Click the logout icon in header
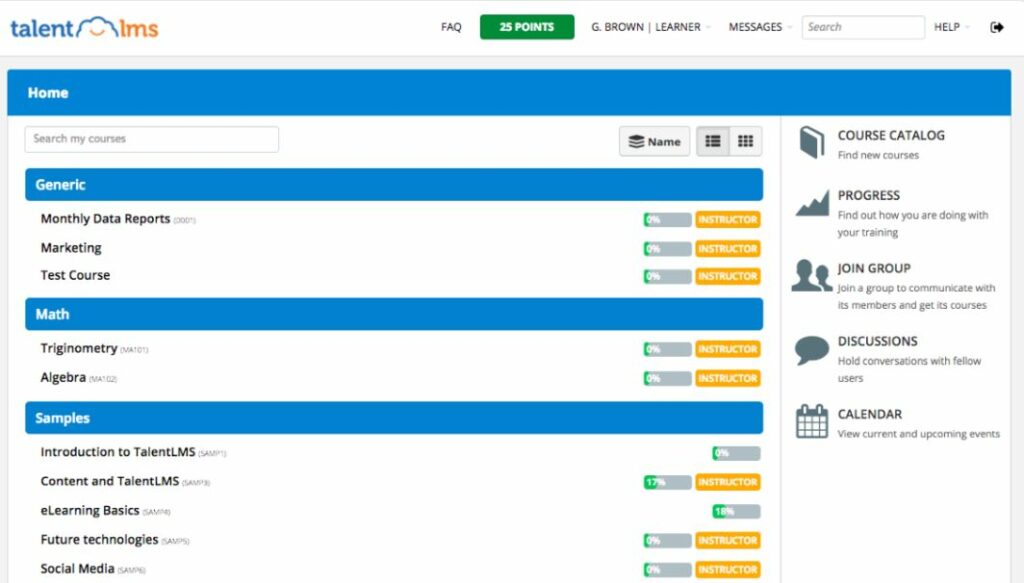The image size is (1024, 583). tap(997, 27)
